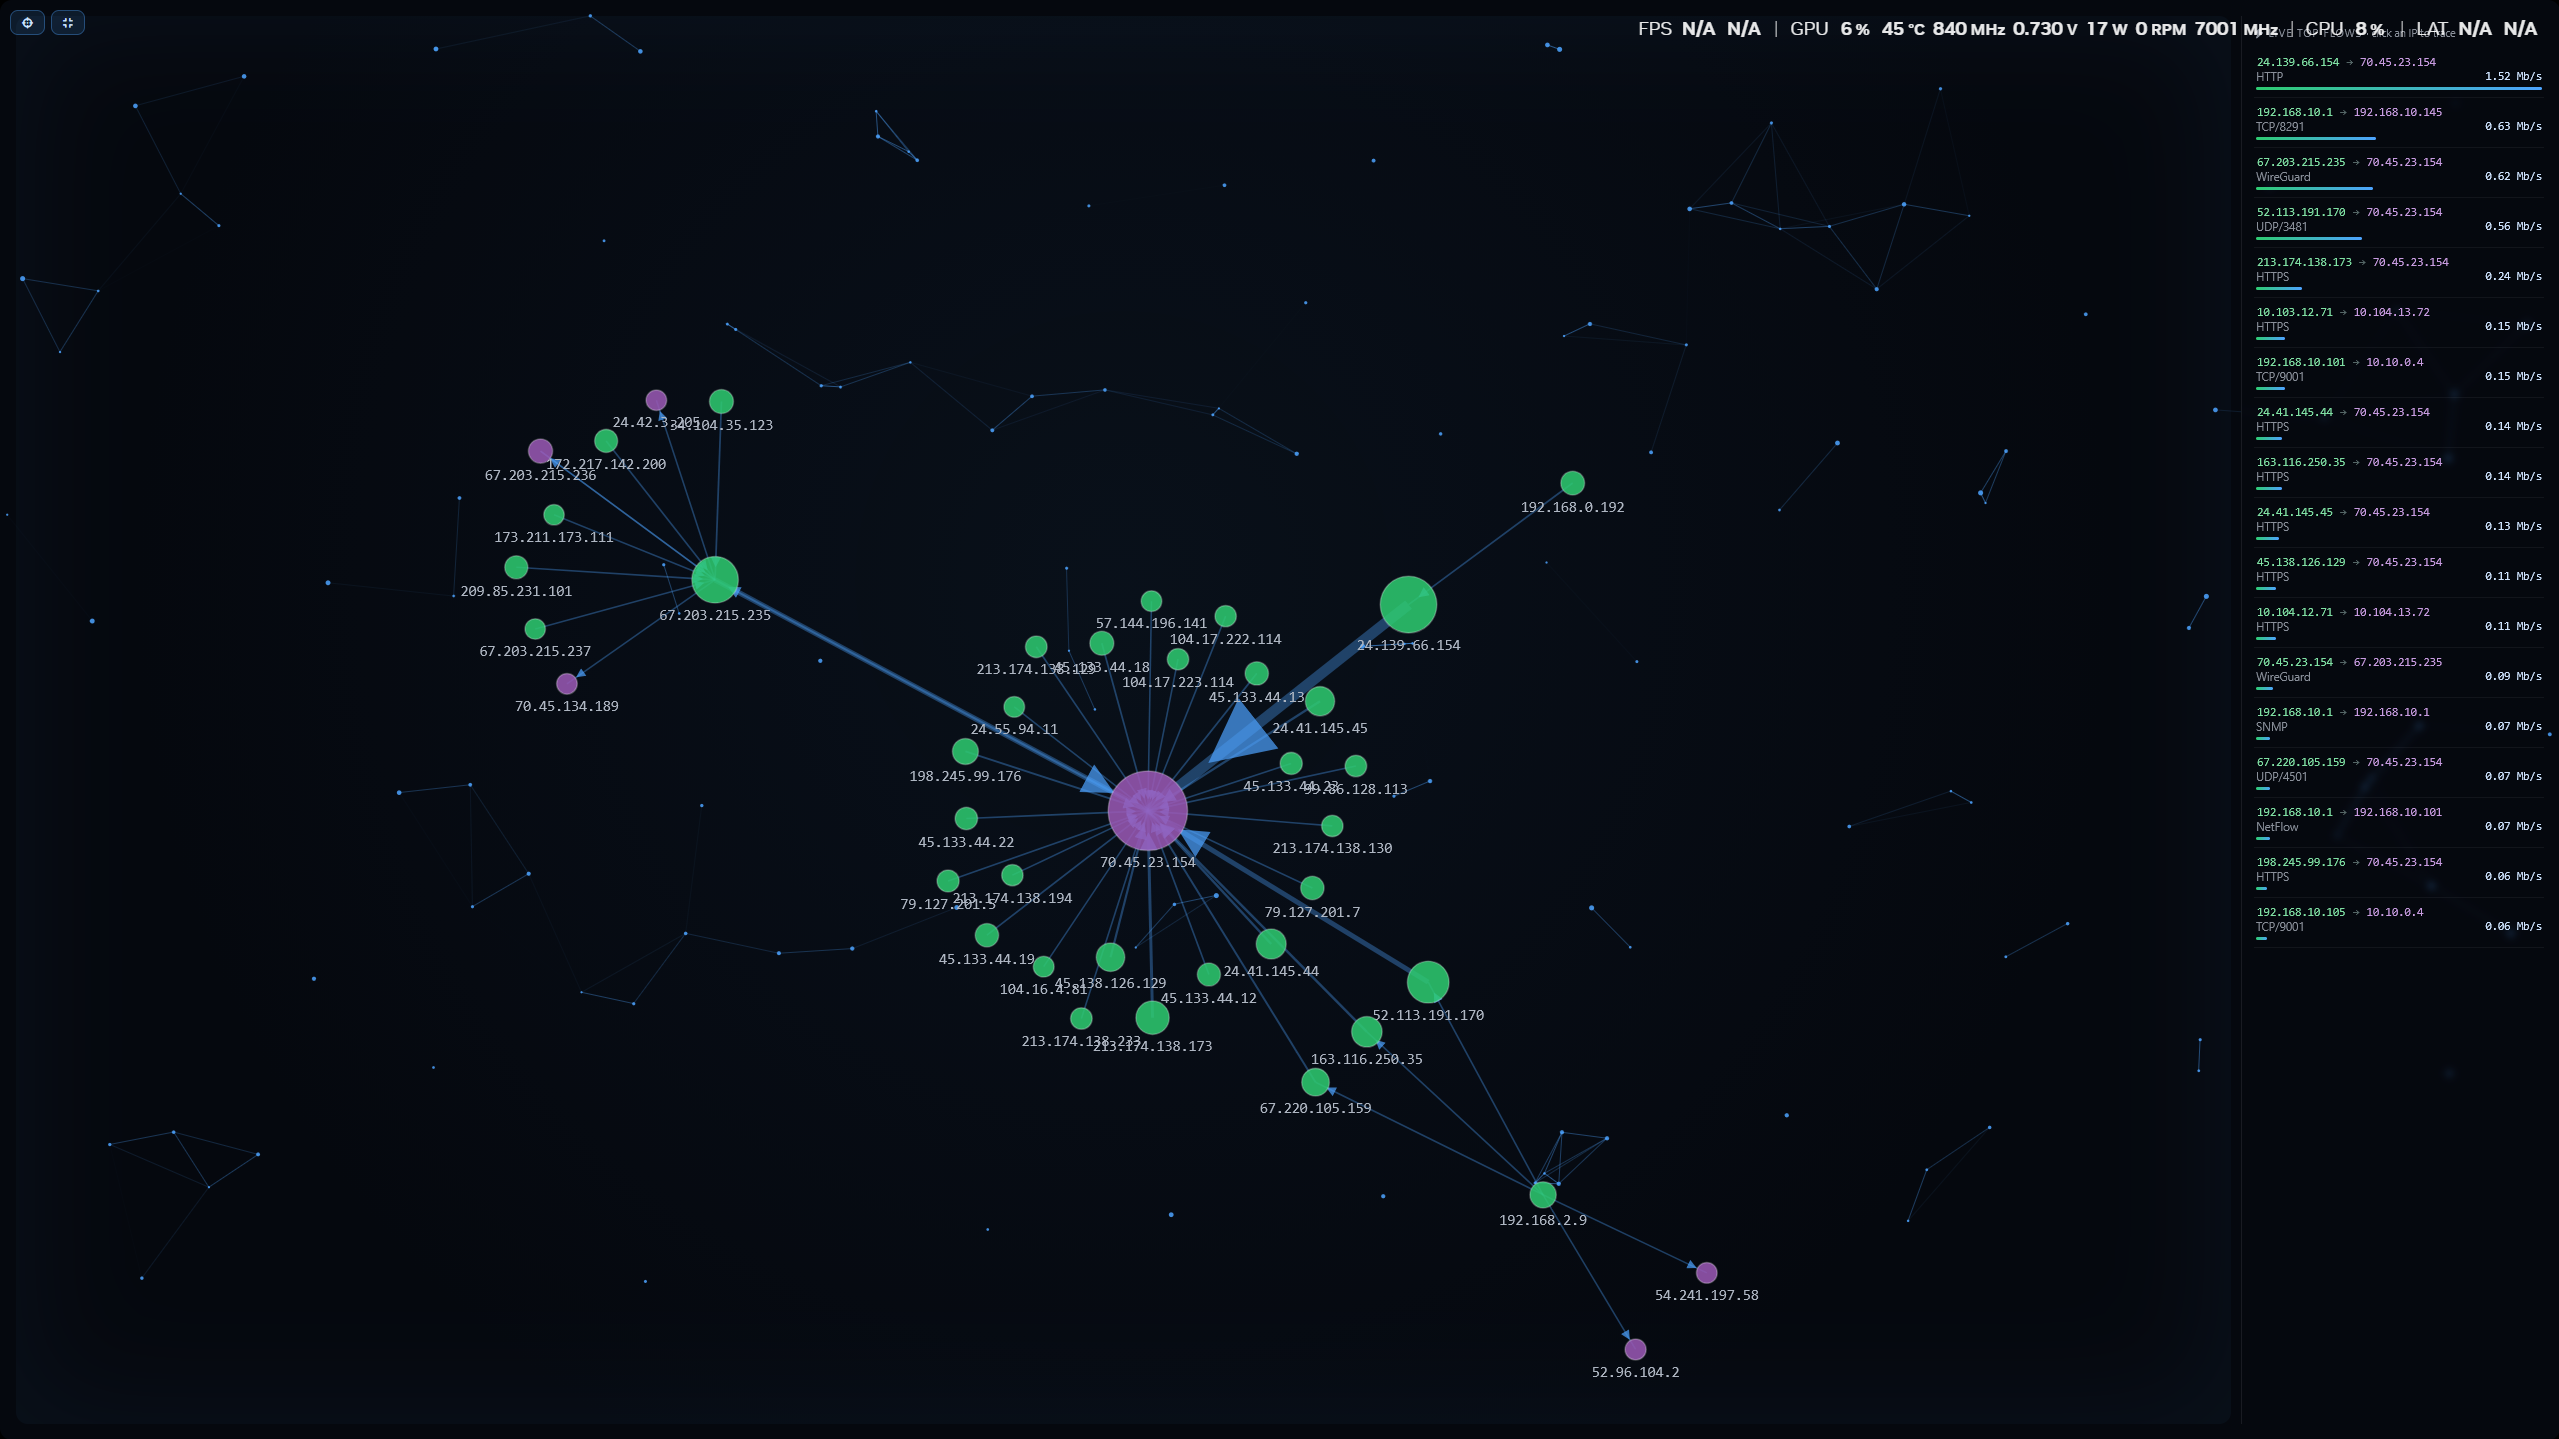This screenshot has width=2559, height=1439.
Task: Click the LAT N/A latency readout
Action: click(x=2476, y=29)
